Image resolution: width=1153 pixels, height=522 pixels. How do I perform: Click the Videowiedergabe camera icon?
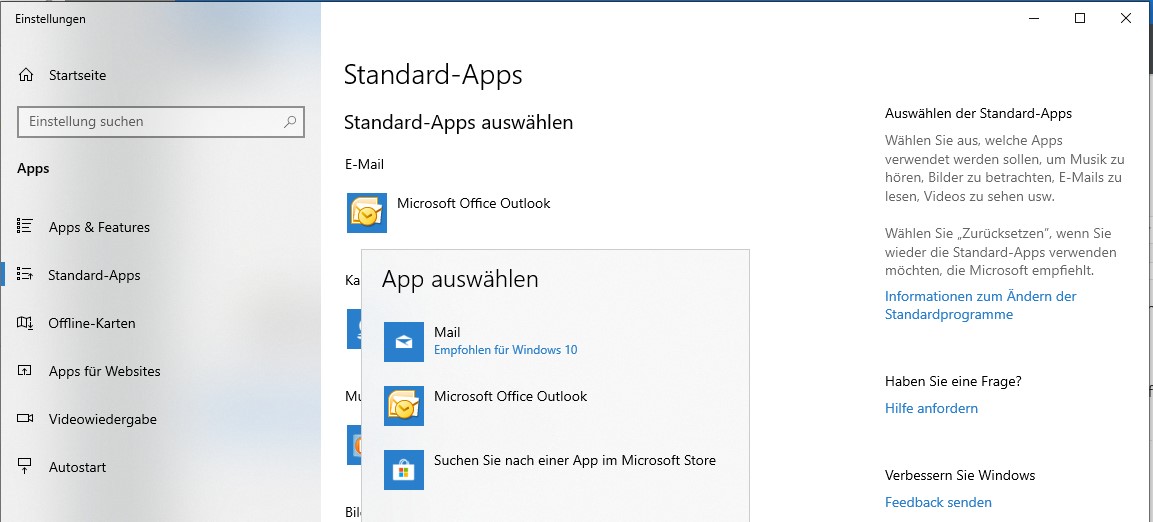click(x=24, y=419)
